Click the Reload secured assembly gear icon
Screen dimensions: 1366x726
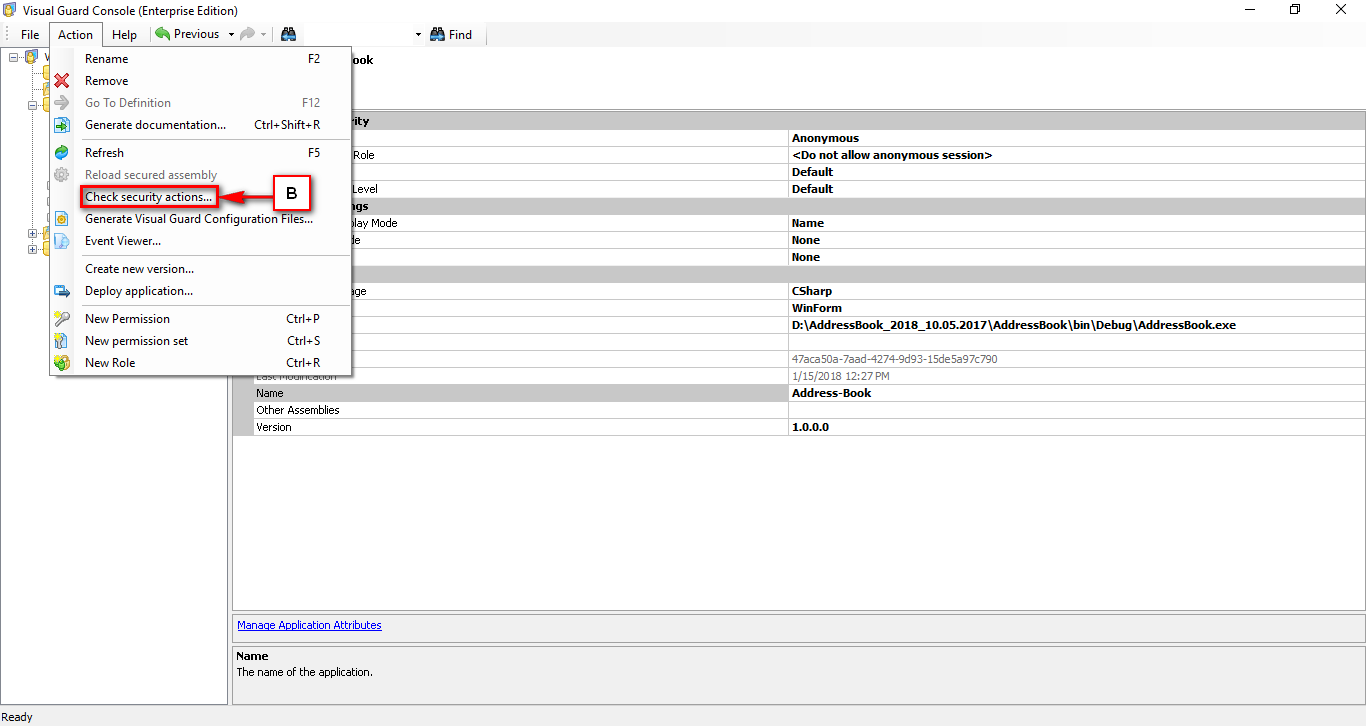point(62,175)
